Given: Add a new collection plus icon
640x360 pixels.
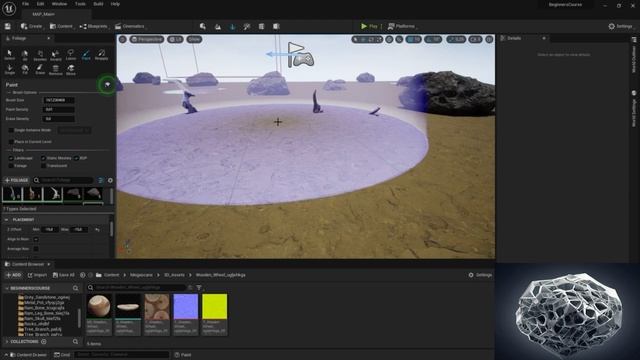Looking at the screenshot, I should click(x=44, y=342).
